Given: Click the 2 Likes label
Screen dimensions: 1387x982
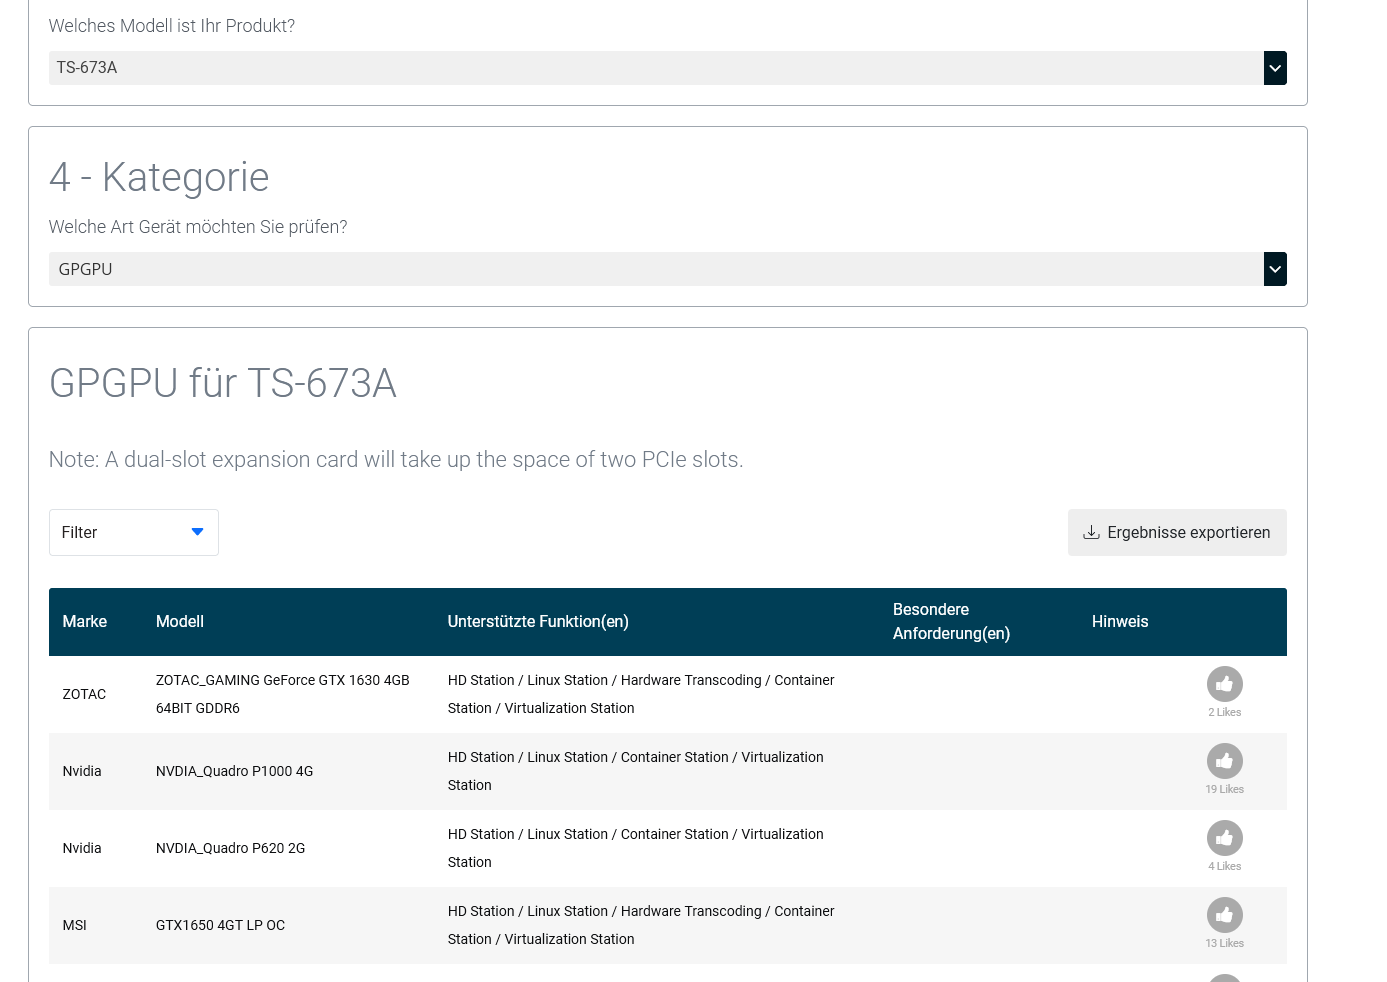Looking at the screenshot, I should 1224,712.
